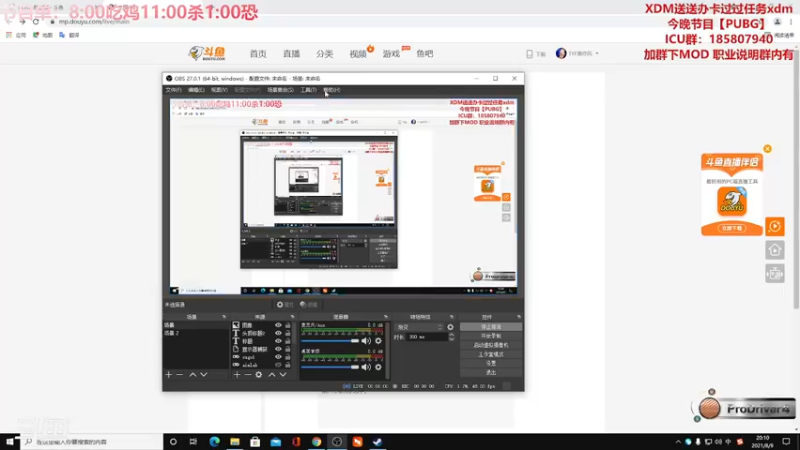Open the 场景集合(S) menu in OBS
This screenshot has width=800, height=450.
pyautogui.click(x=280, y=90)
